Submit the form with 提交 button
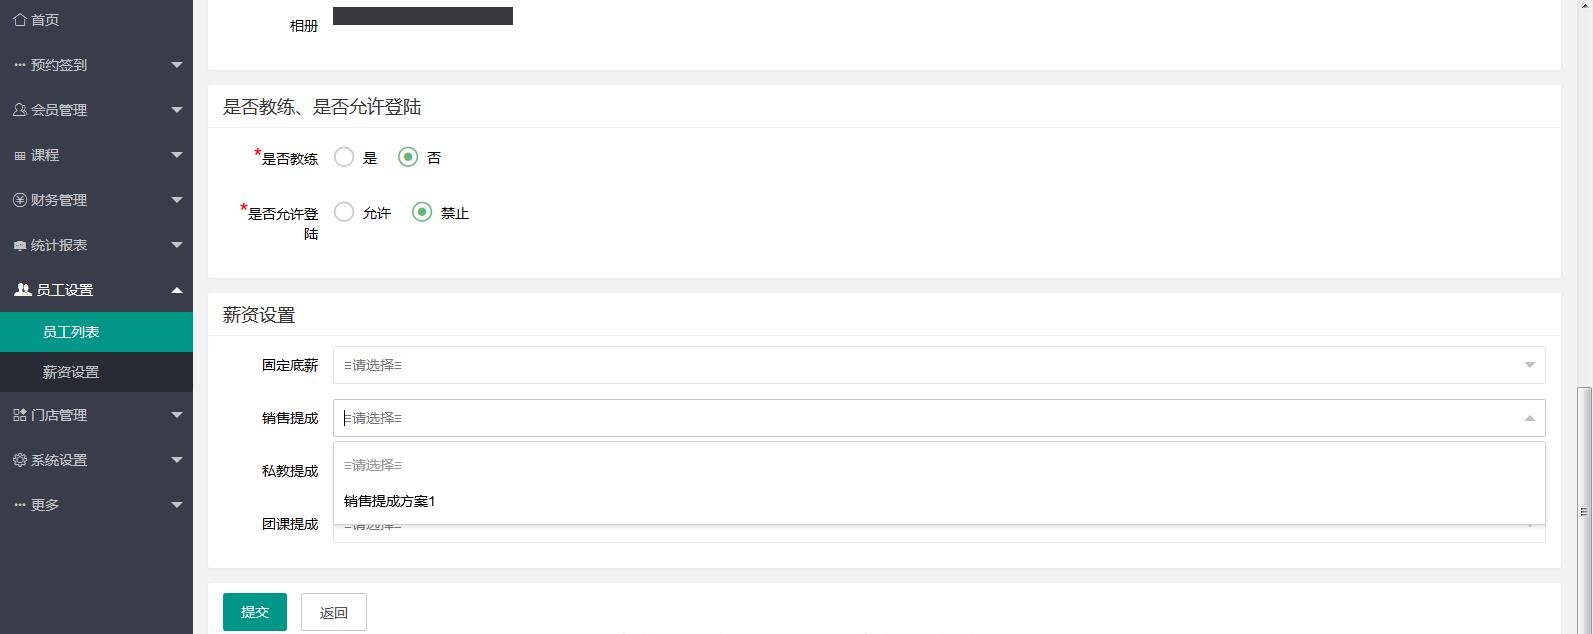The height and width of the screenshot is (634, 1593). pos(255,612)
